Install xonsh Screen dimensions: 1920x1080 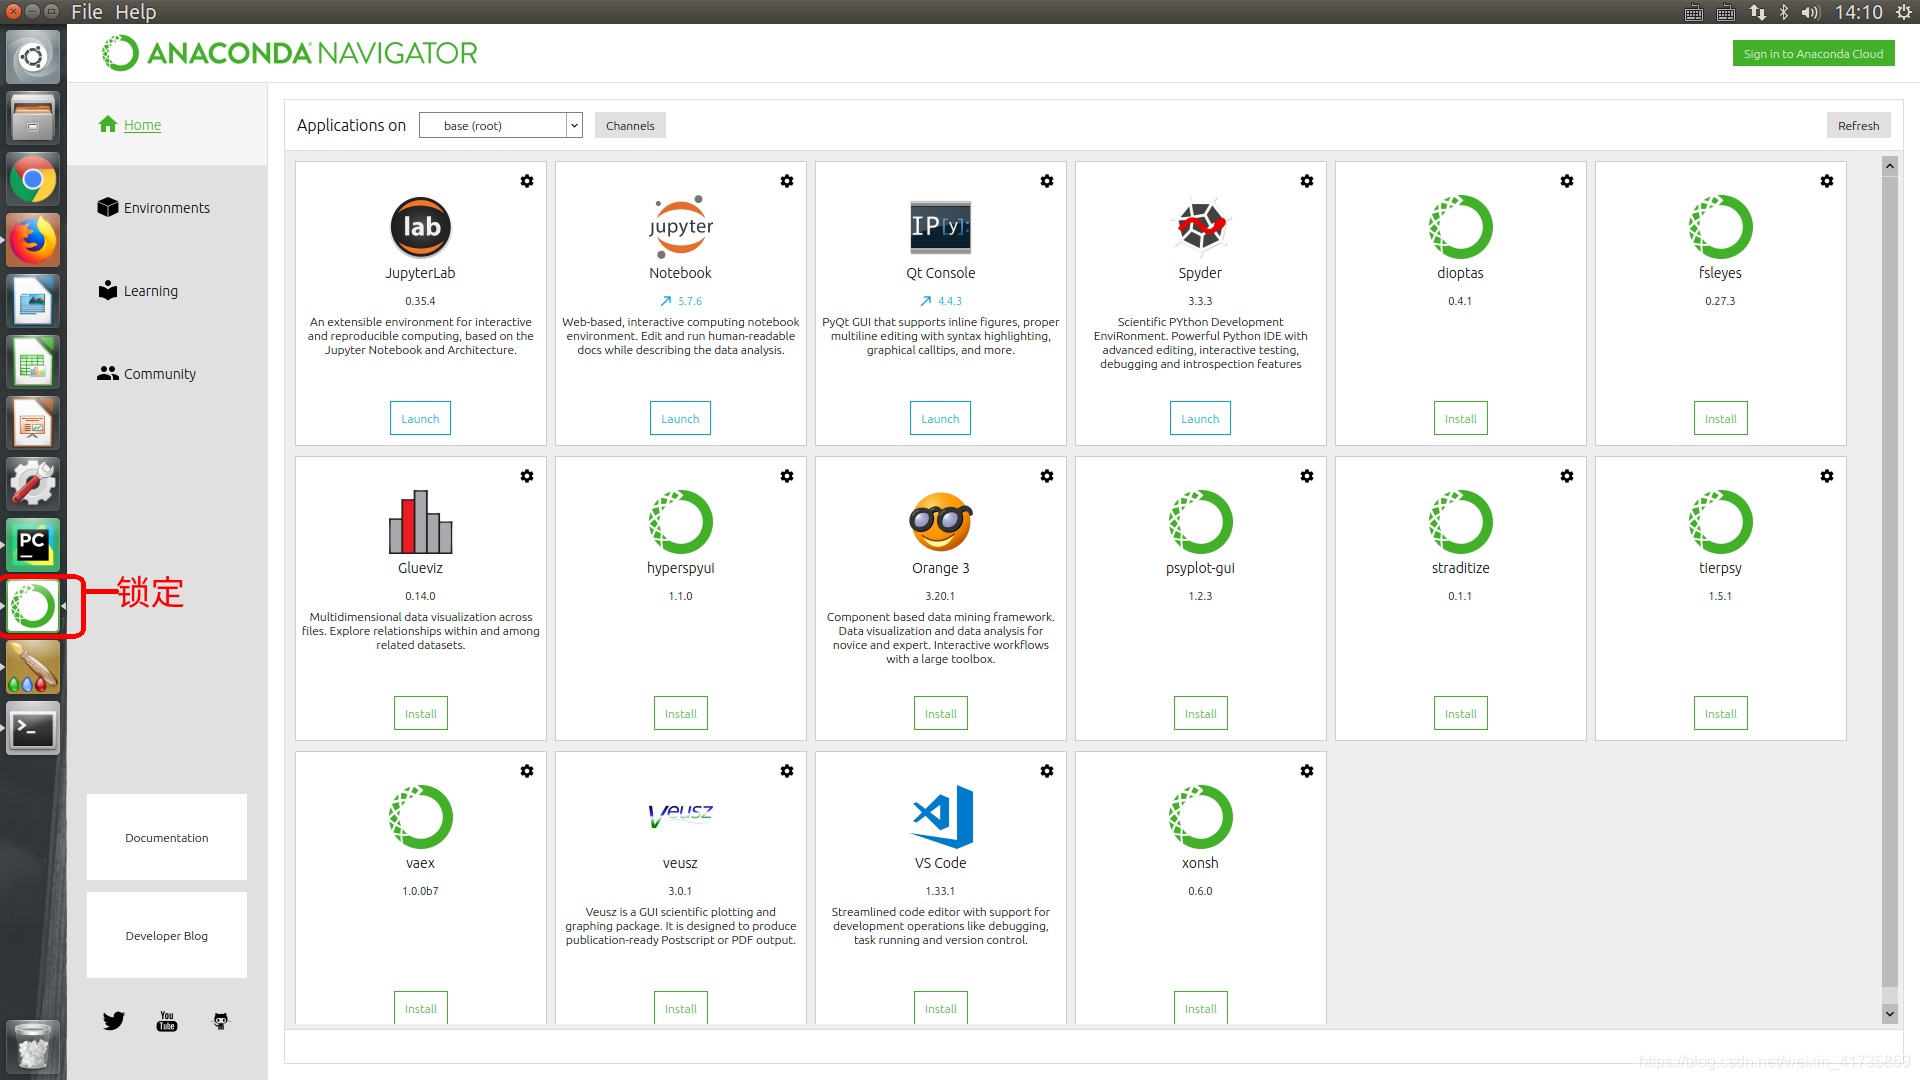[x=1200, y=1007]
